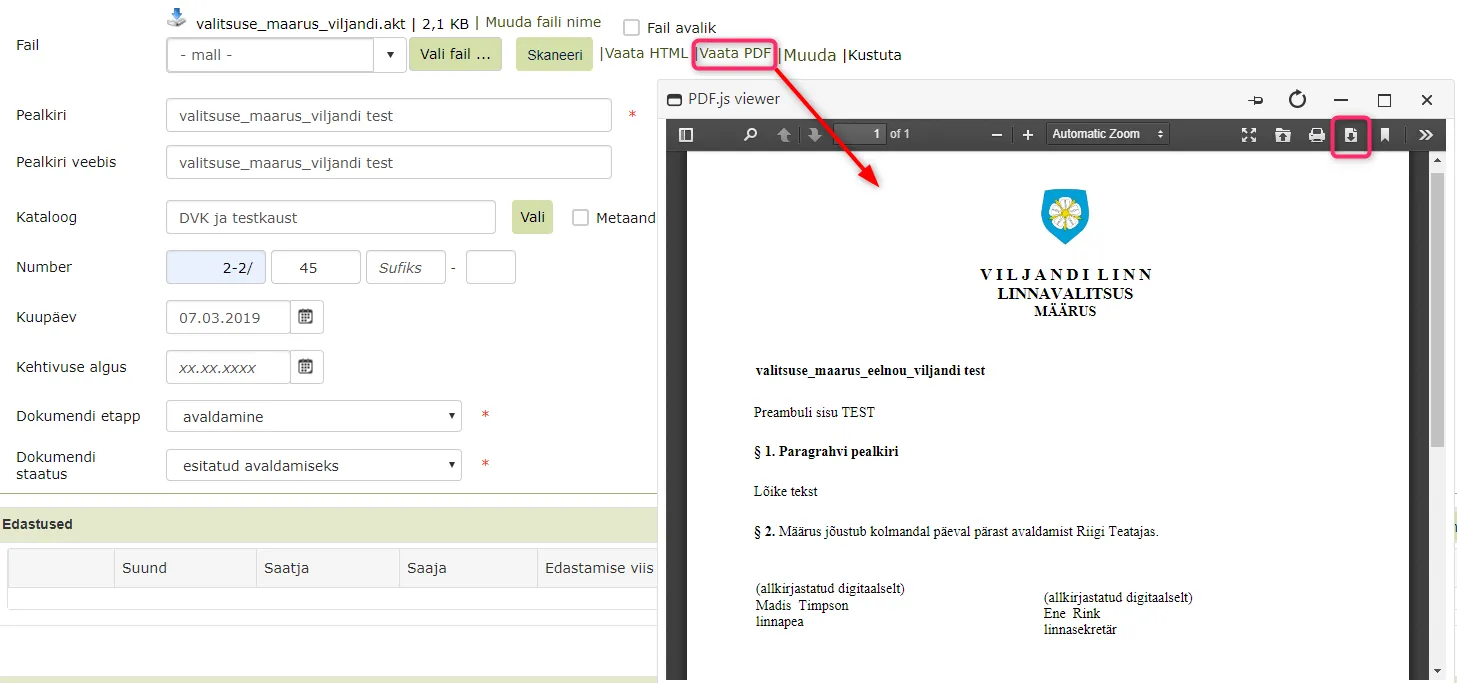This screenshot has width=1457, height=683.
Task: Click the PDF viewer vertical scrollbar thumb
Action: 1438,309
